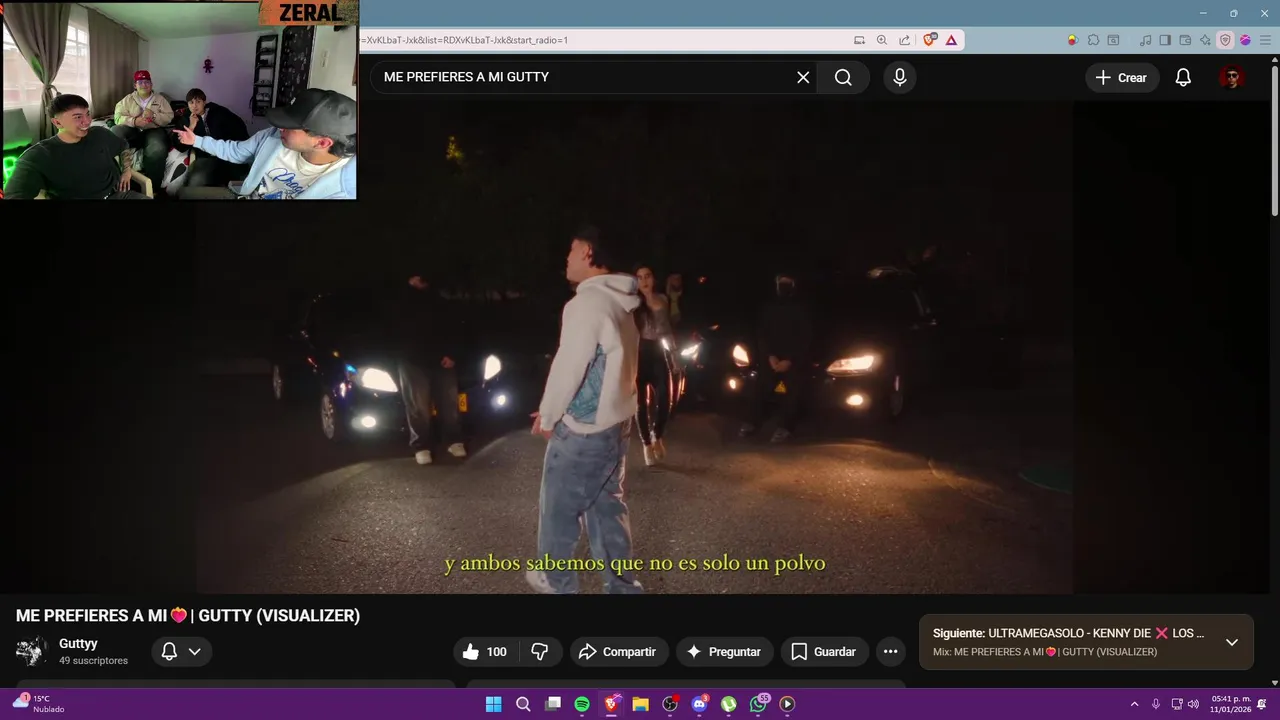Open the Guttyy channel name link
The image size is (1280, 720).
pos(78,644)
